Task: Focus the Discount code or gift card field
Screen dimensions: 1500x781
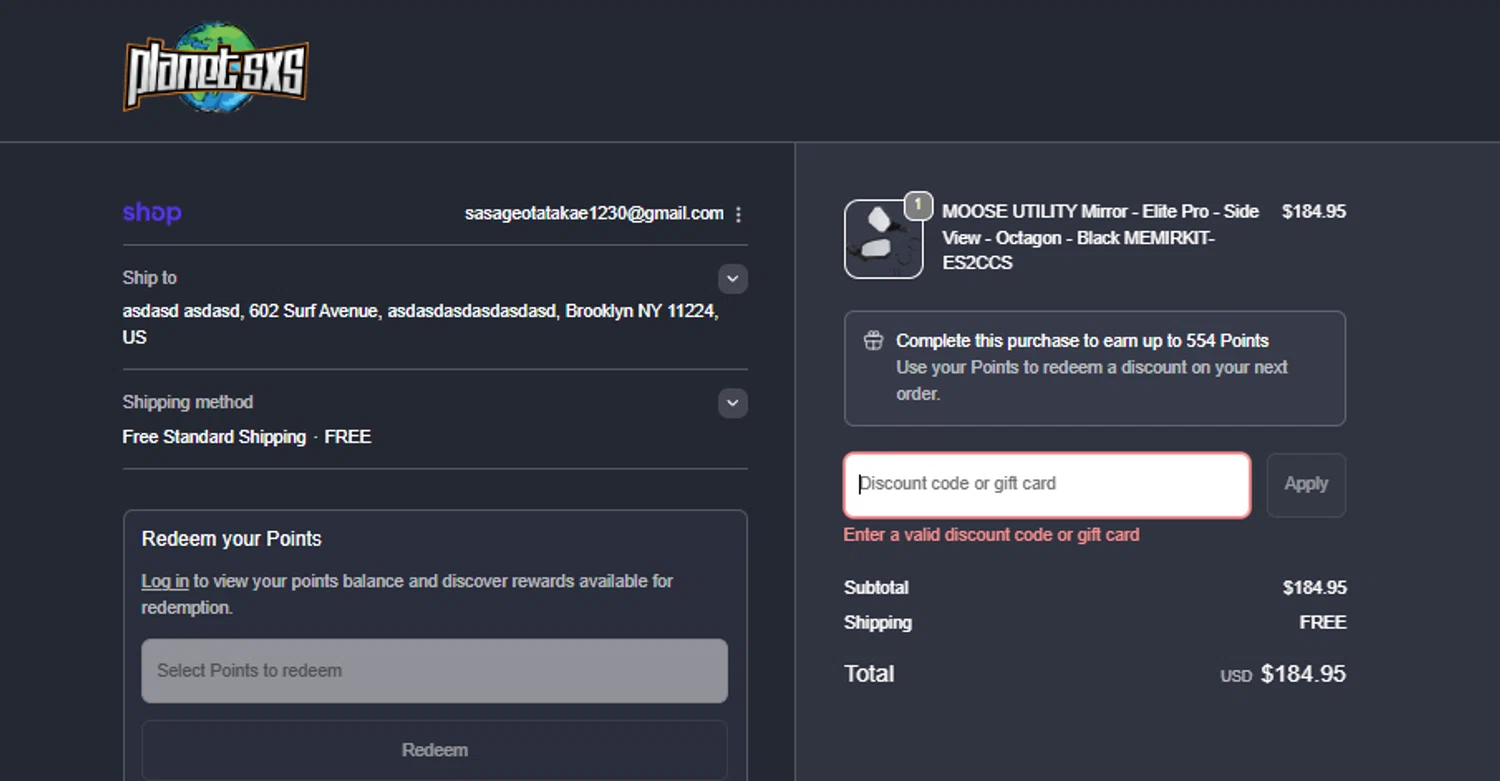Action: tap(1047, 485)
